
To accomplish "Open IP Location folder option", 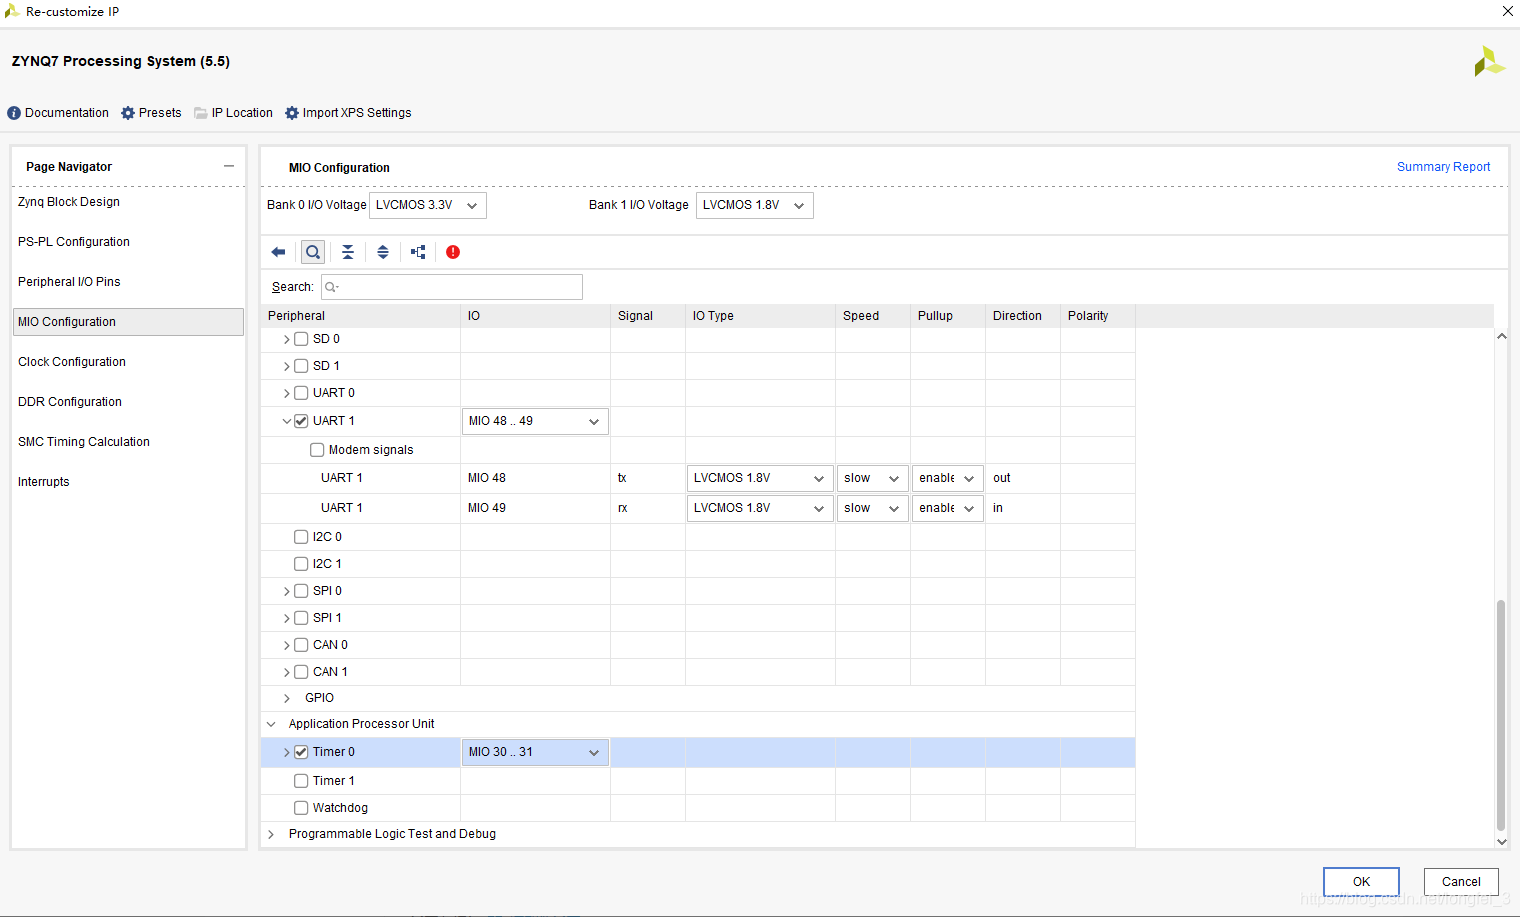I will coord(233,113).
